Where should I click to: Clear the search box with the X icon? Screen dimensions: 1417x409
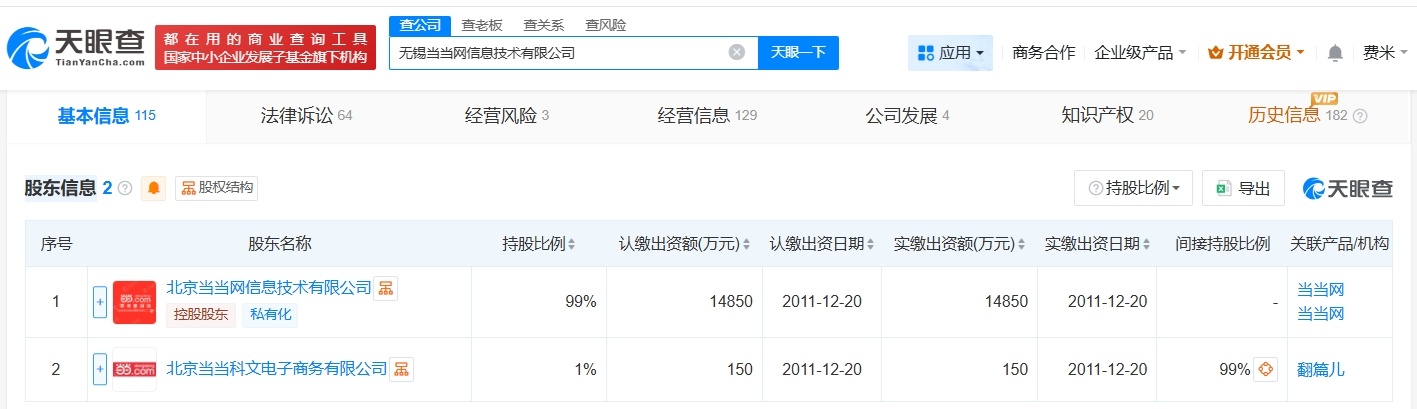click(x=737, y=52)
